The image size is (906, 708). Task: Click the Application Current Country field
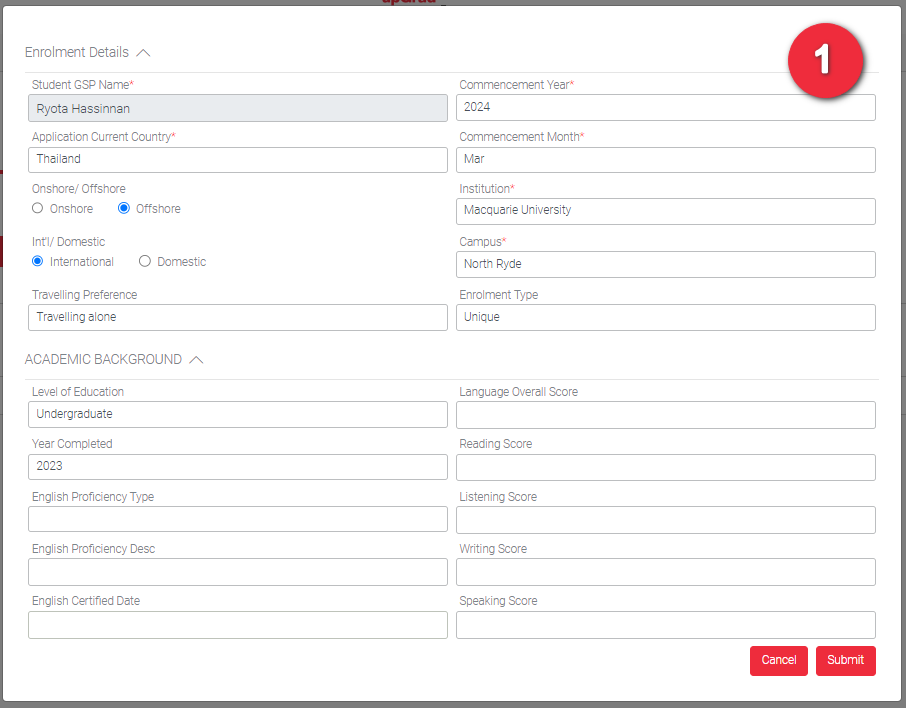(x=238, y=160)
